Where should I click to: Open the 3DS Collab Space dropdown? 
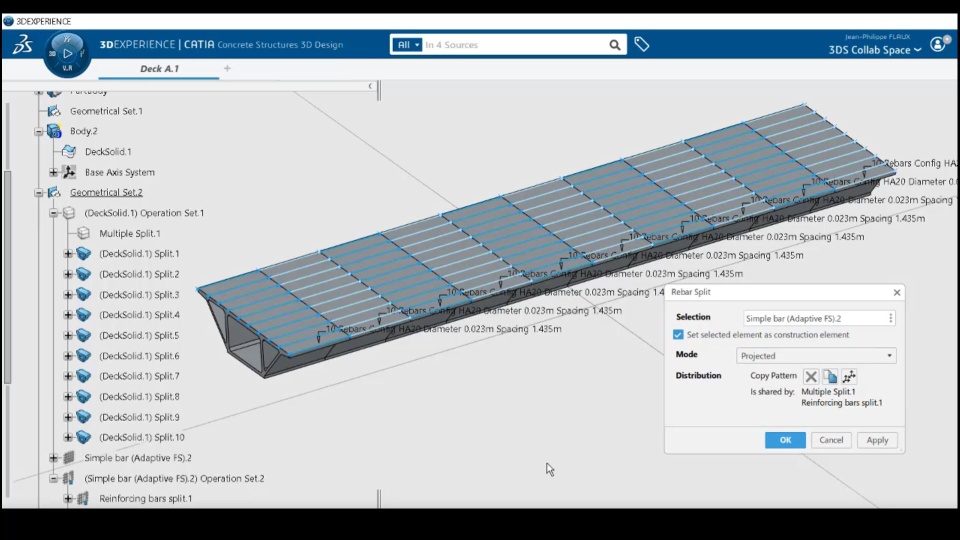[x=875, y=50]
